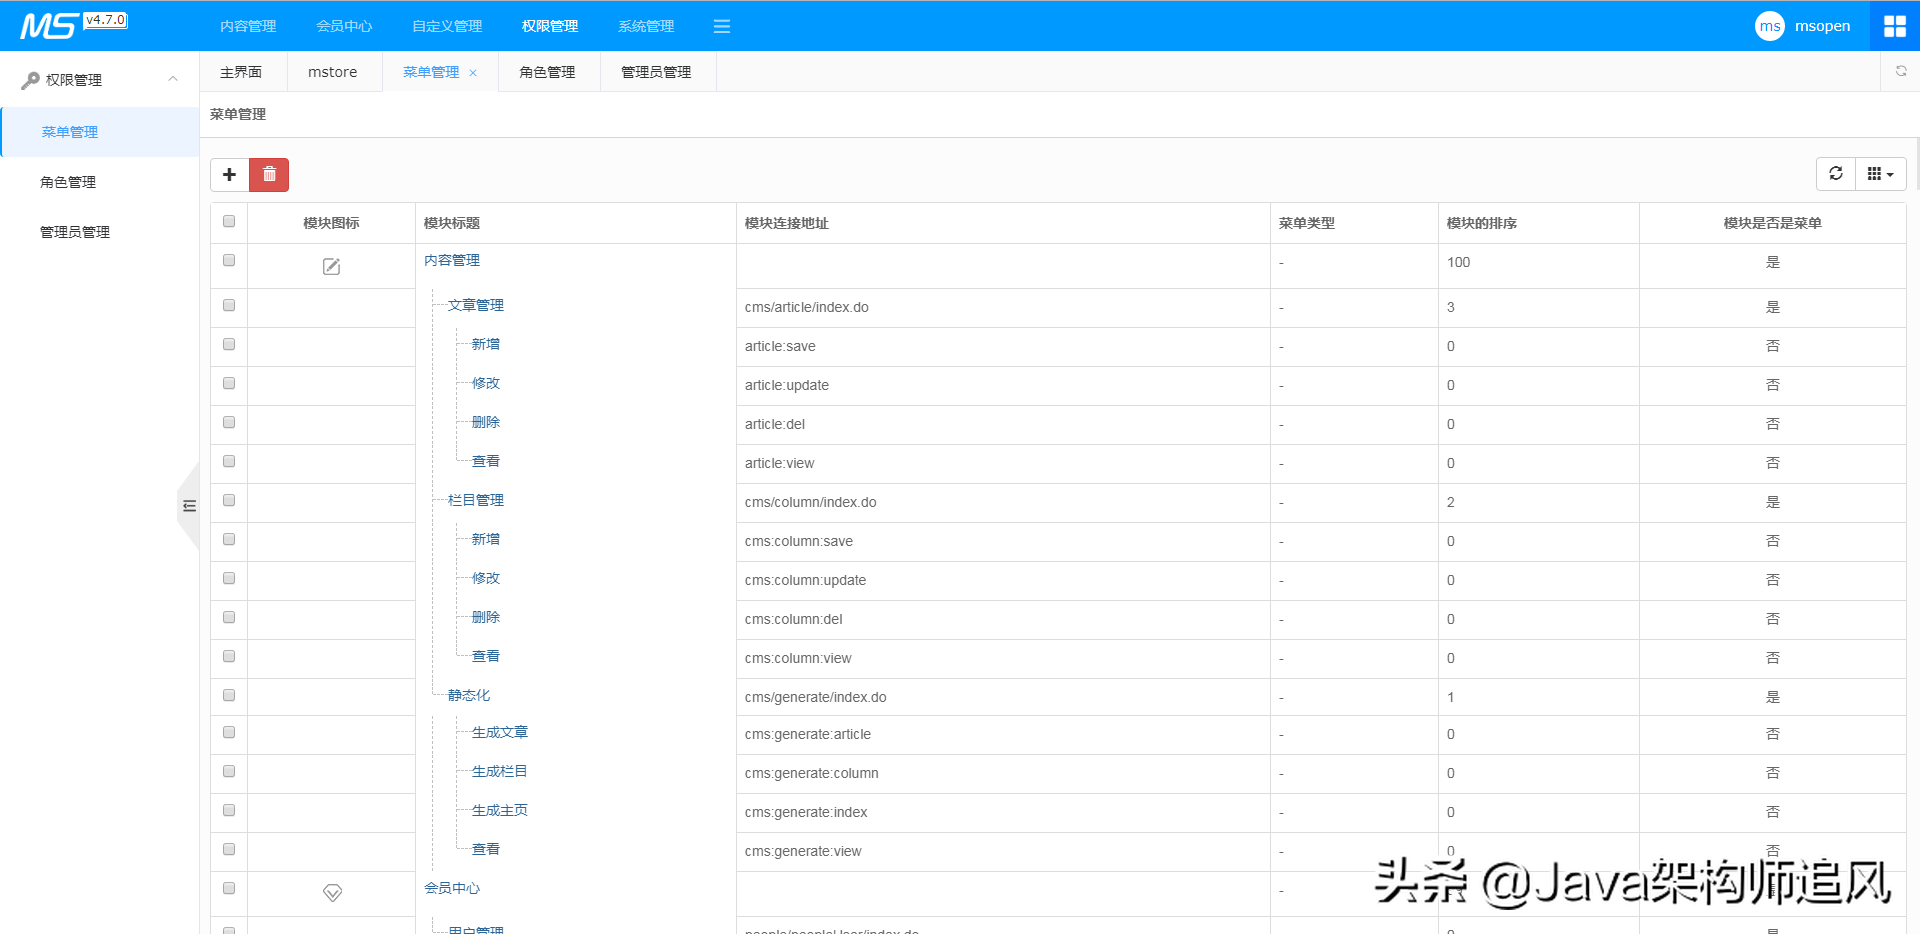Click the sidebar collapse arrow on the left edge
This screenshot has width=1920, height=934.
click(188, 507)
